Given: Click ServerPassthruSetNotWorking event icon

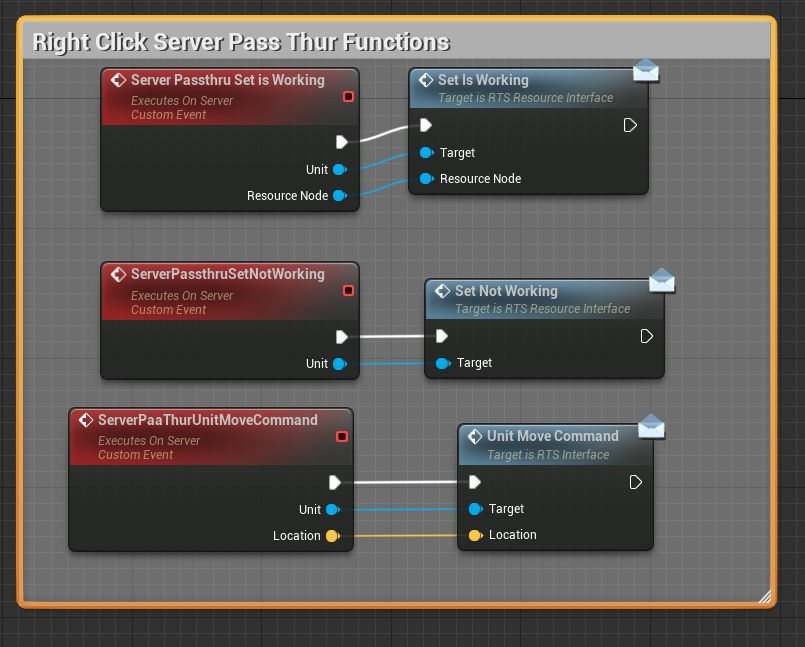Looking at the screenshot, I should (x=118, y=275).
